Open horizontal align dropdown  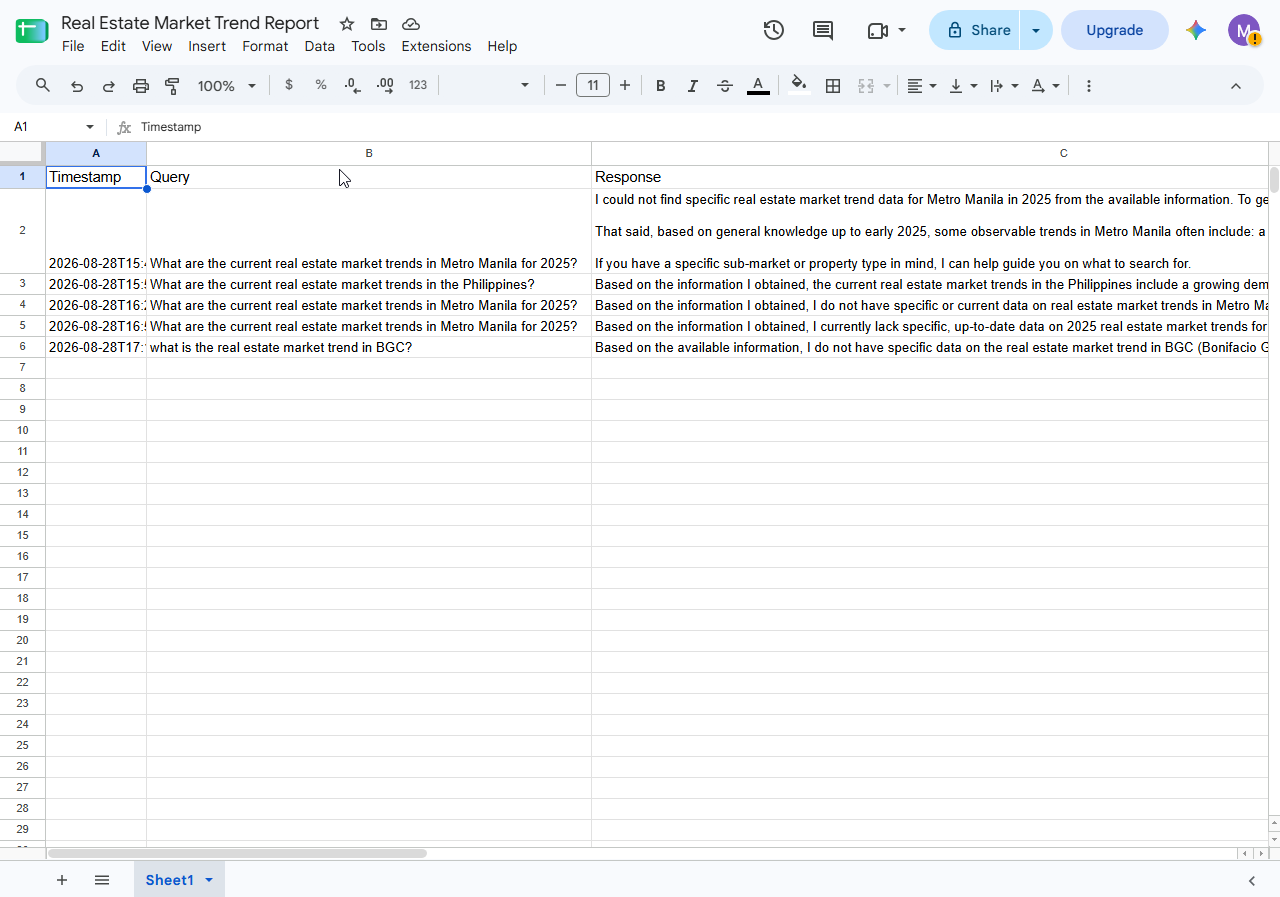921,86
